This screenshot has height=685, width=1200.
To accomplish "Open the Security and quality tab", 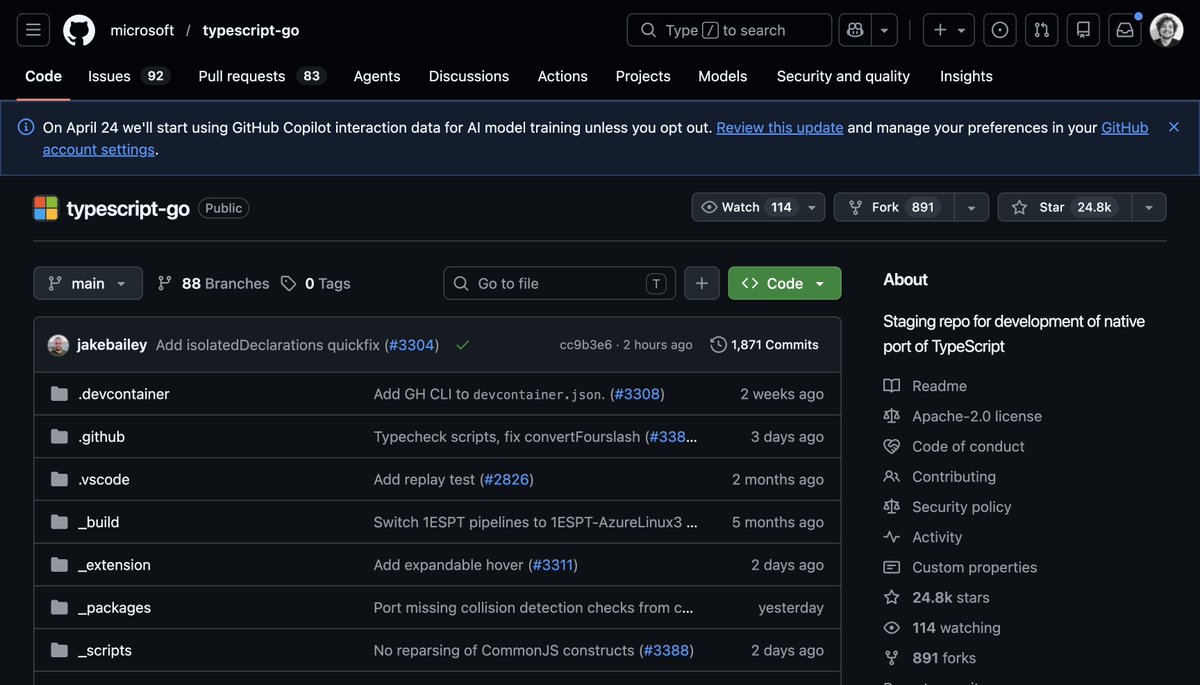I will tap(843, 76).
